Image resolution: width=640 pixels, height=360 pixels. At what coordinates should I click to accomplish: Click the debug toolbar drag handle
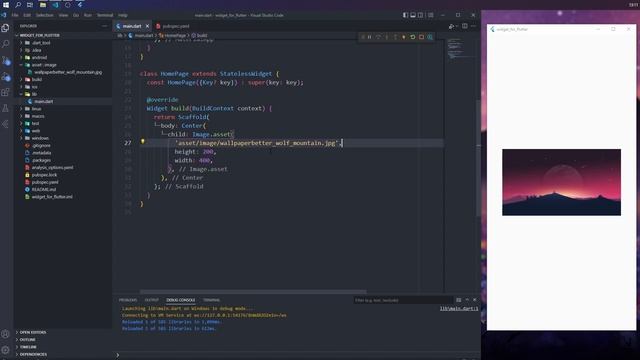click(362, 37)
